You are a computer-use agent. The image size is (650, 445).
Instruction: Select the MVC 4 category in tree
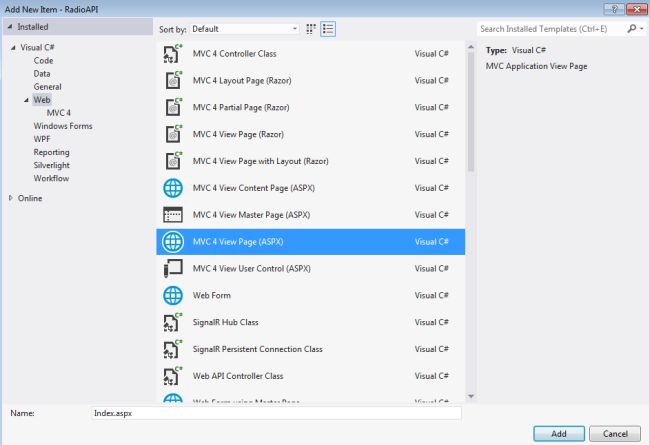pos(58,113)
